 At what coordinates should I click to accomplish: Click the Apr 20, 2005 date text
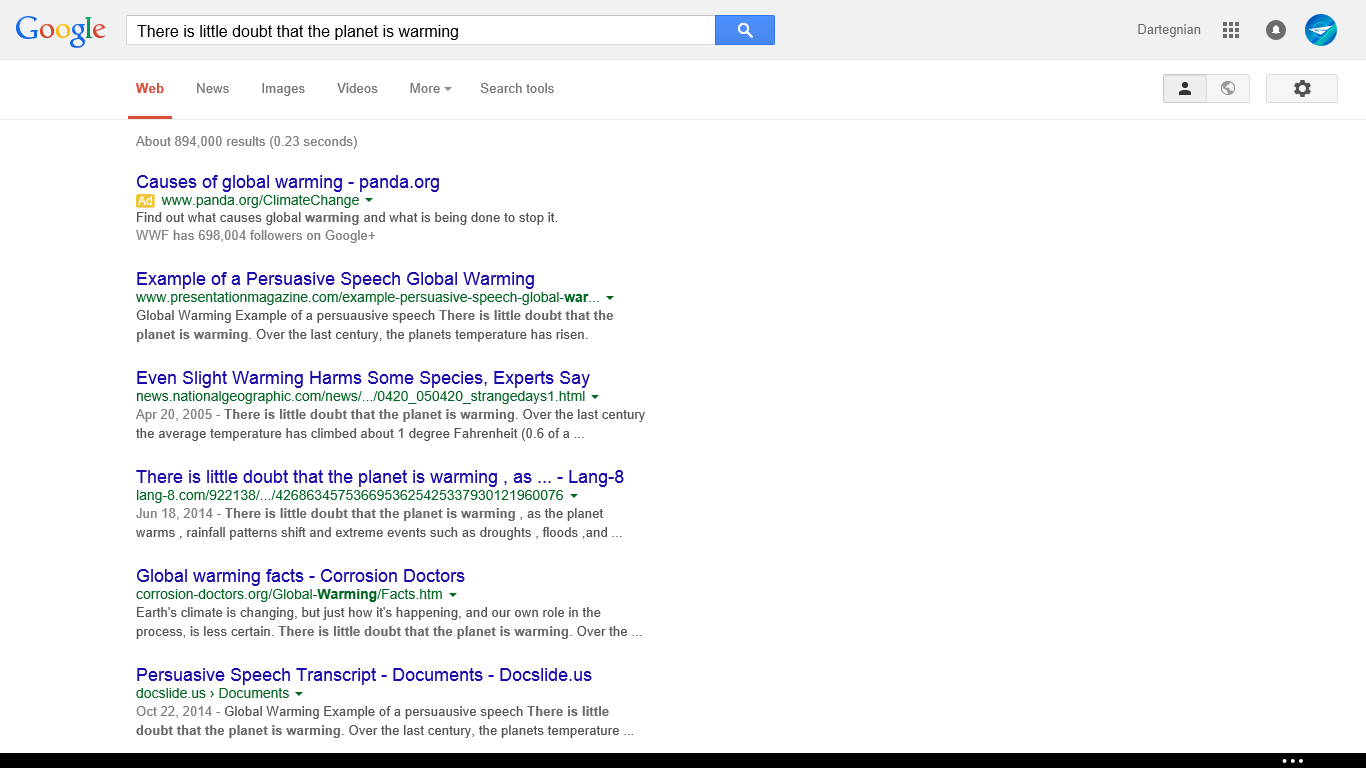[175, 415]
